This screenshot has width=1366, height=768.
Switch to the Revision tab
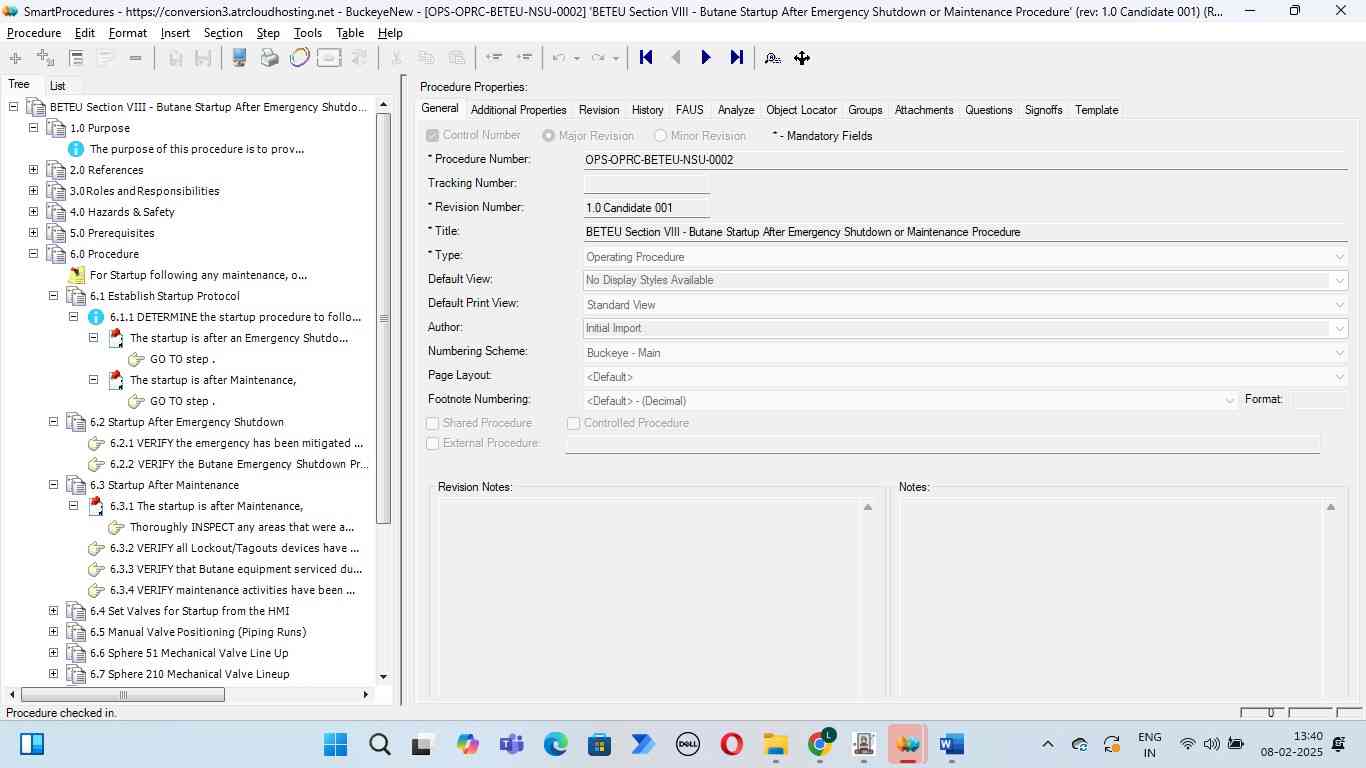click(599, 110)
